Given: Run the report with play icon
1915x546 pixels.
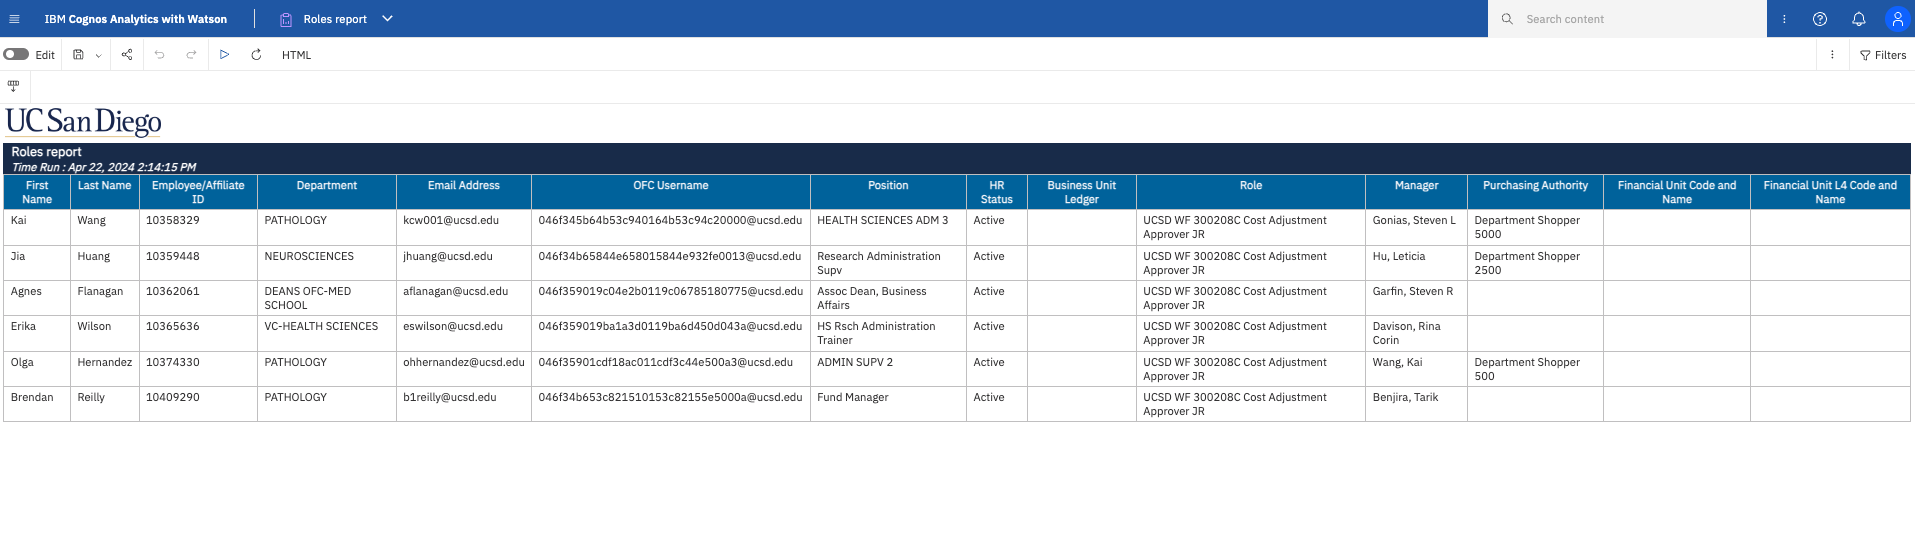Looking at the screenshot, I should point(224,55).
